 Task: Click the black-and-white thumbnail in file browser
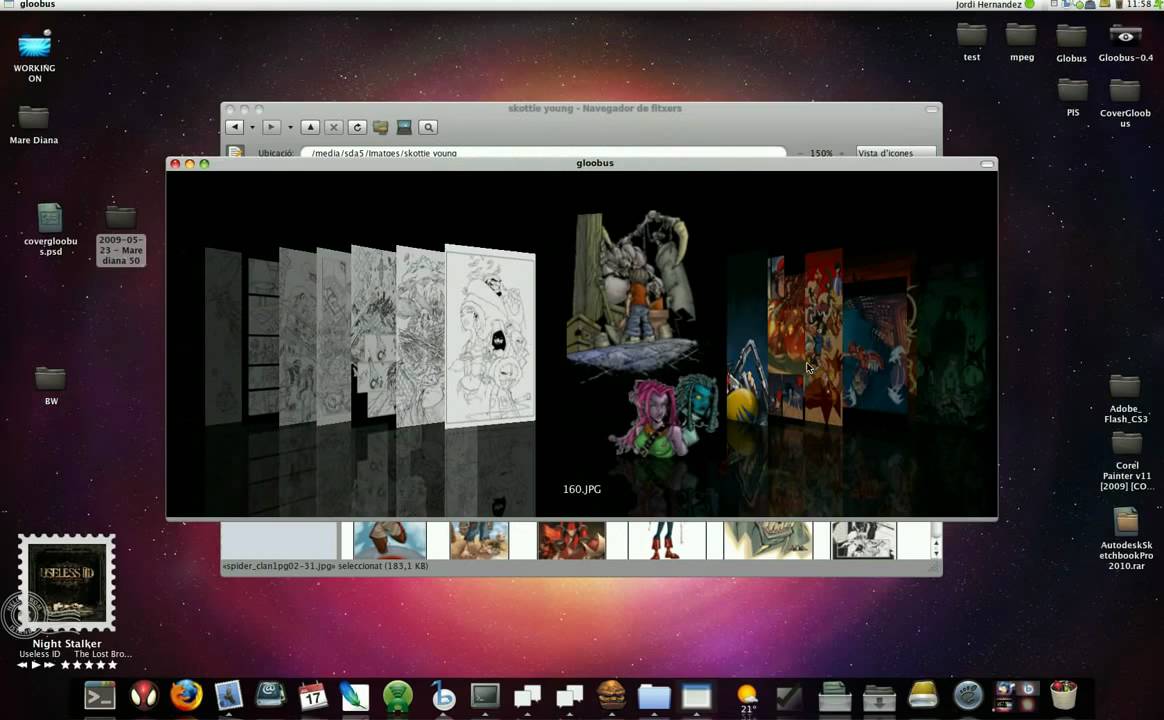(863, 540)
